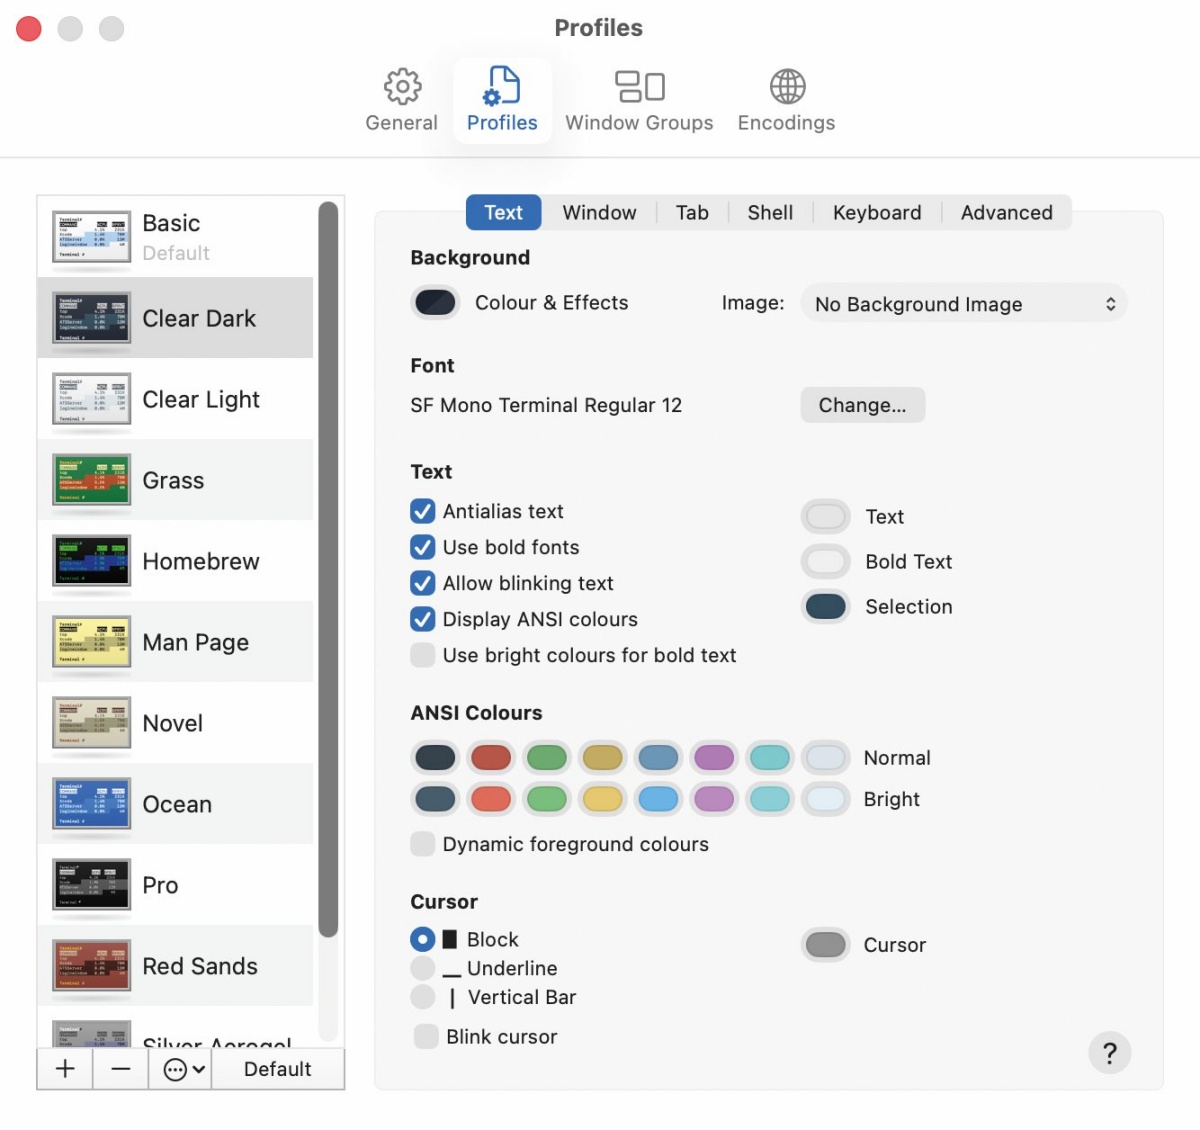This screenshot has height=1130, width=1200.
Task: Open the background Colour & Effects swatch
Action: (x=435, y=302)
